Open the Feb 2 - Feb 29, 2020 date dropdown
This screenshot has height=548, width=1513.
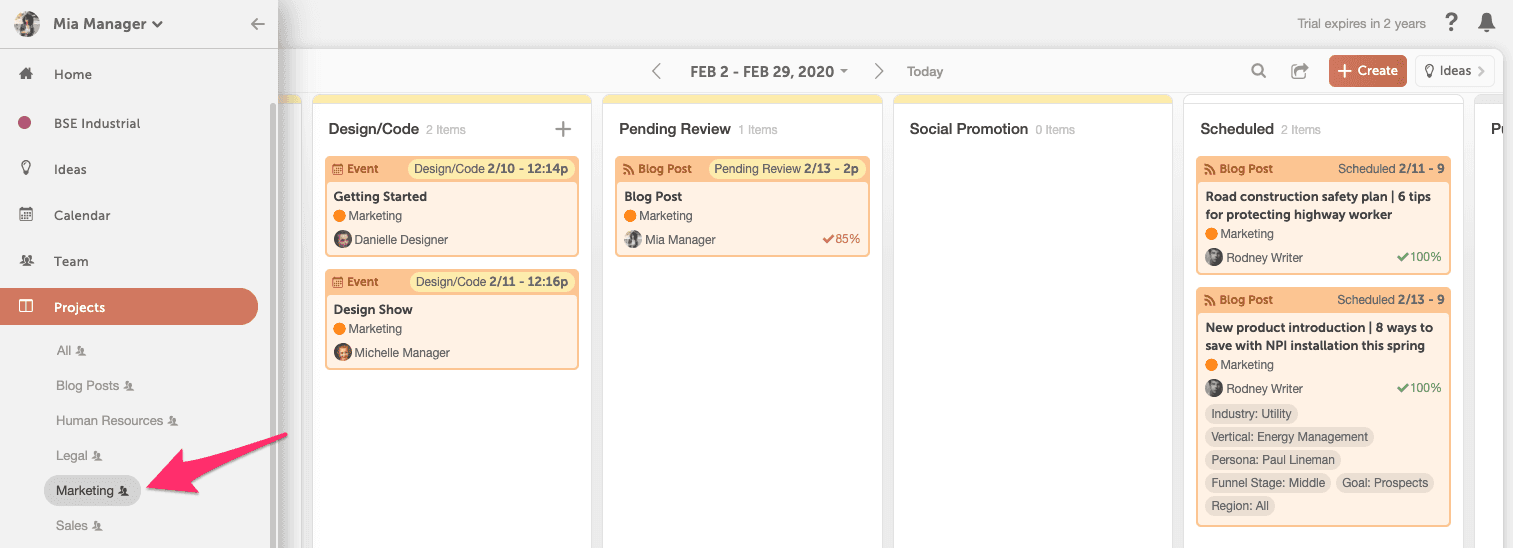click(768, 71)
